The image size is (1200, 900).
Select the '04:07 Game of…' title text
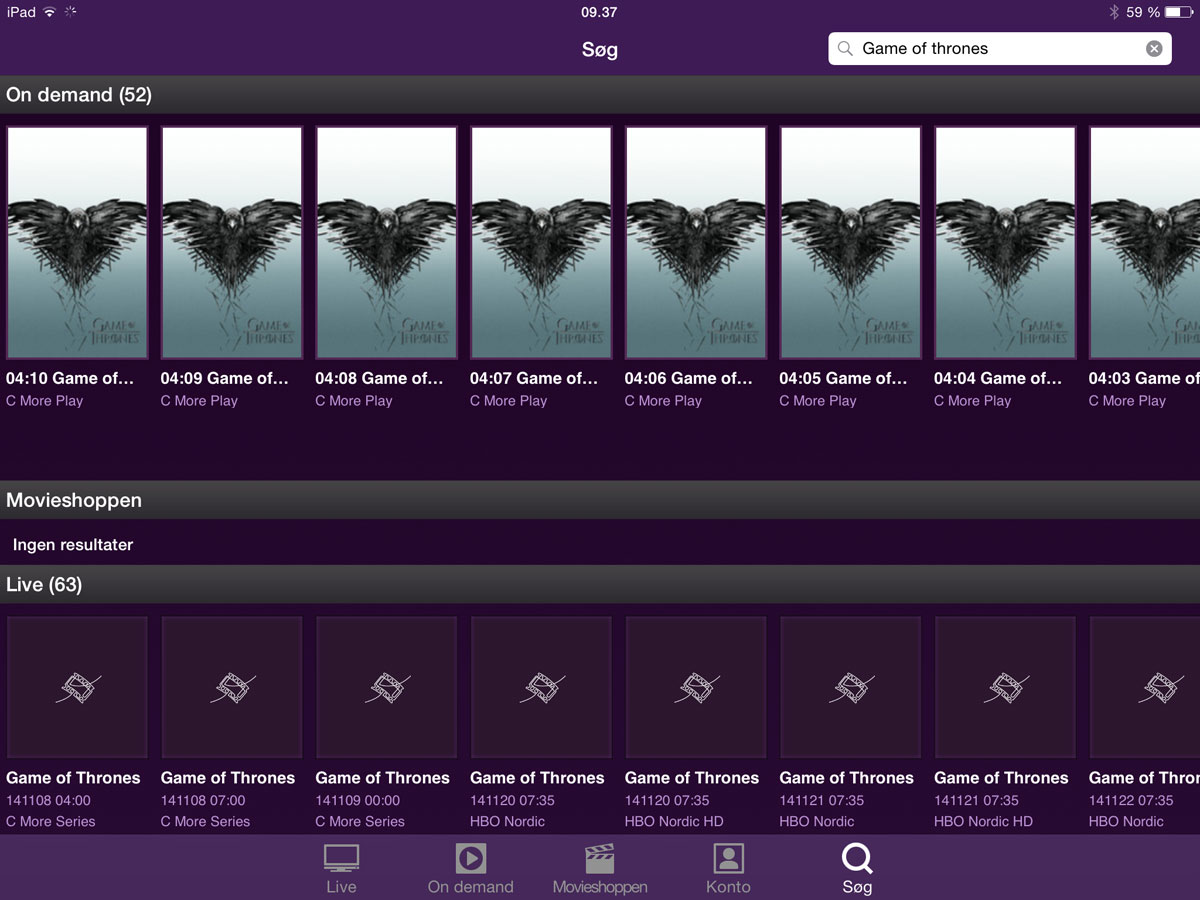click(534, 378)
